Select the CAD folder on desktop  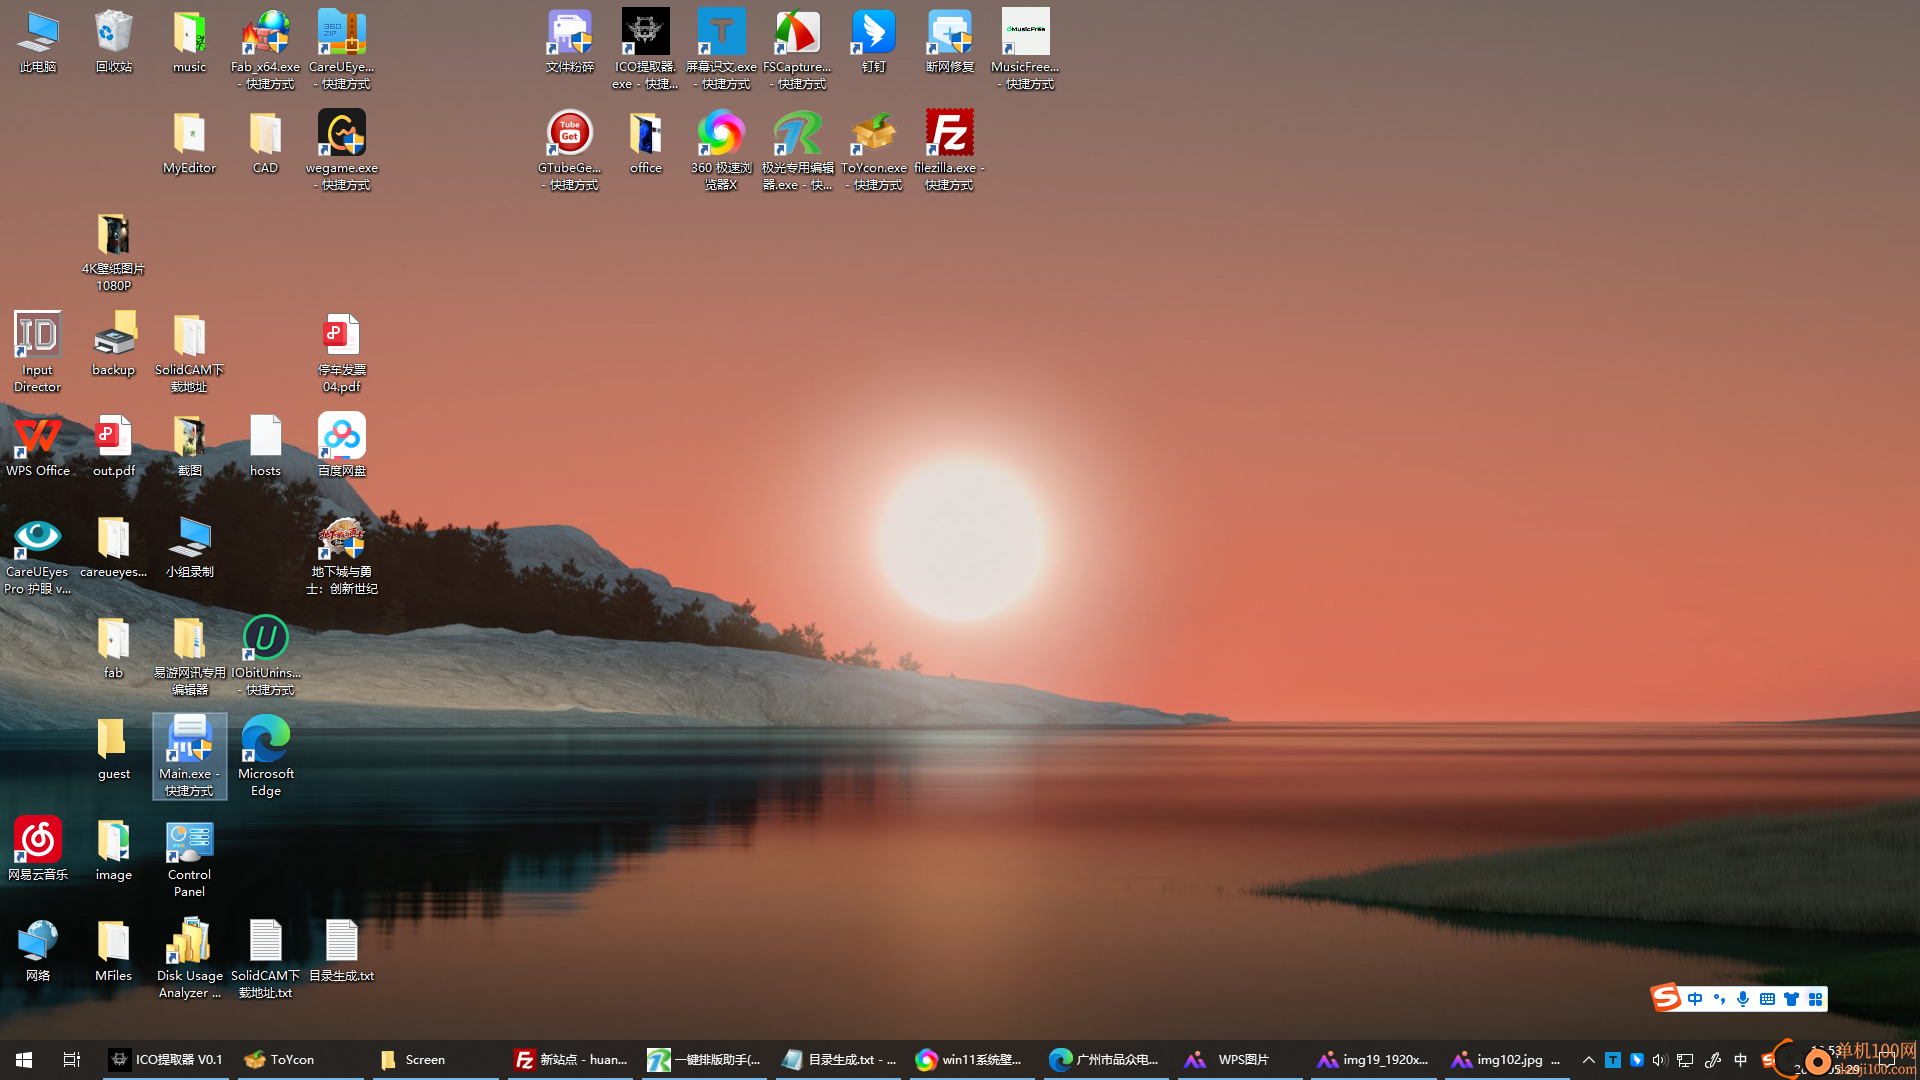pyautogui.click(x=265, y=143)
